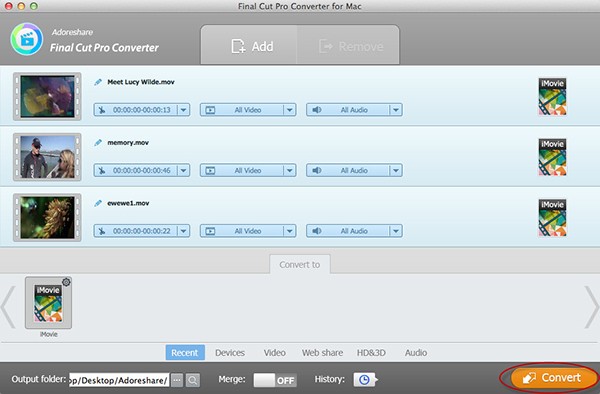
Task: Click trim scissors icon for Meet Lucy Wilde.mov
Action: [x=101, y=110]
